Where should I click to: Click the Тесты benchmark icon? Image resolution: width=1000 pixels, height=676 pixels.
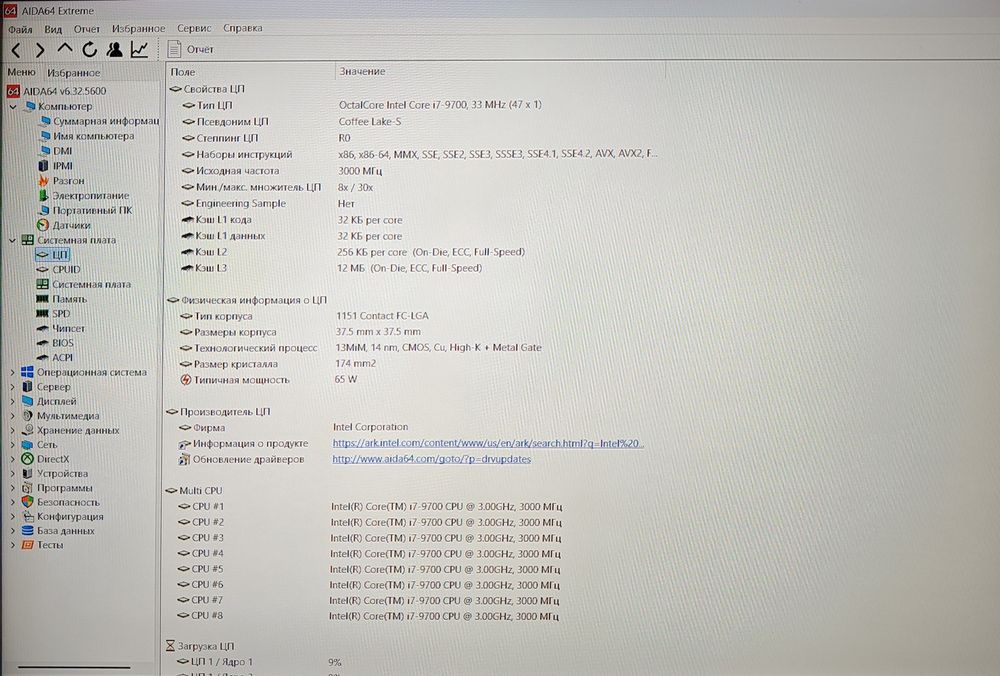click(x=27, y=545)
